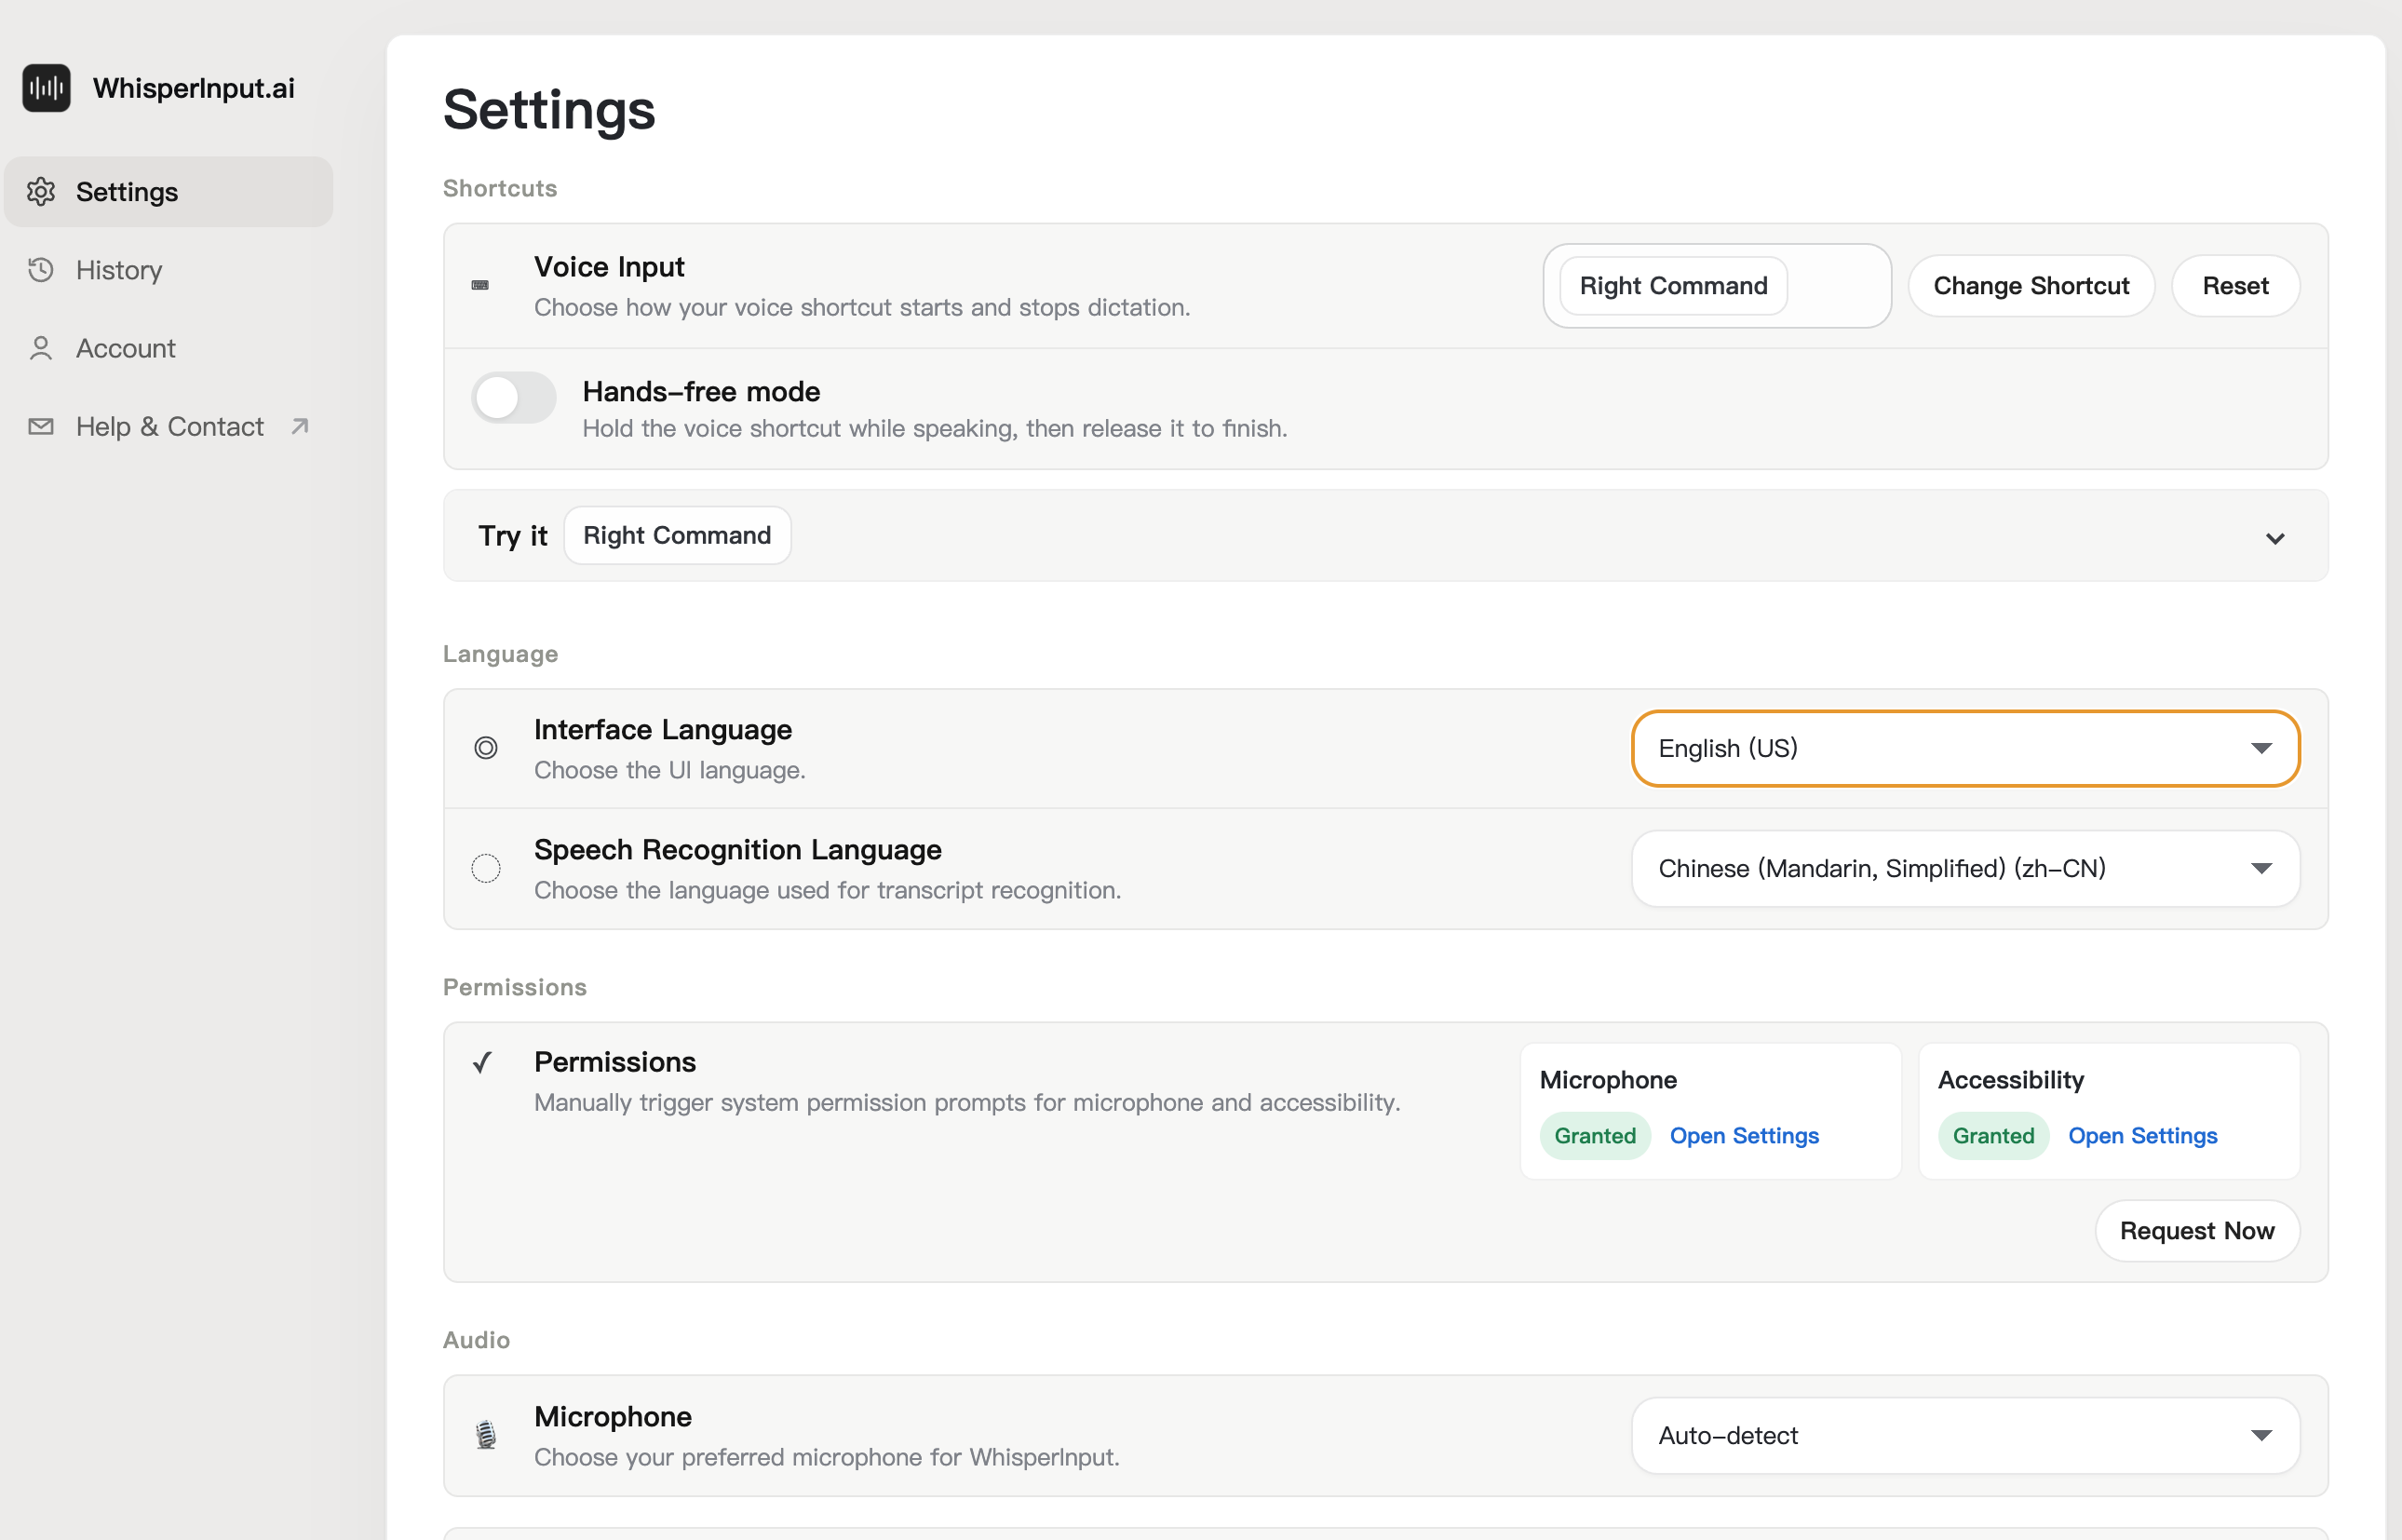Click the Account person icon
The width and height of the screenshot is (2402, 1540).
tap(41, 348)
